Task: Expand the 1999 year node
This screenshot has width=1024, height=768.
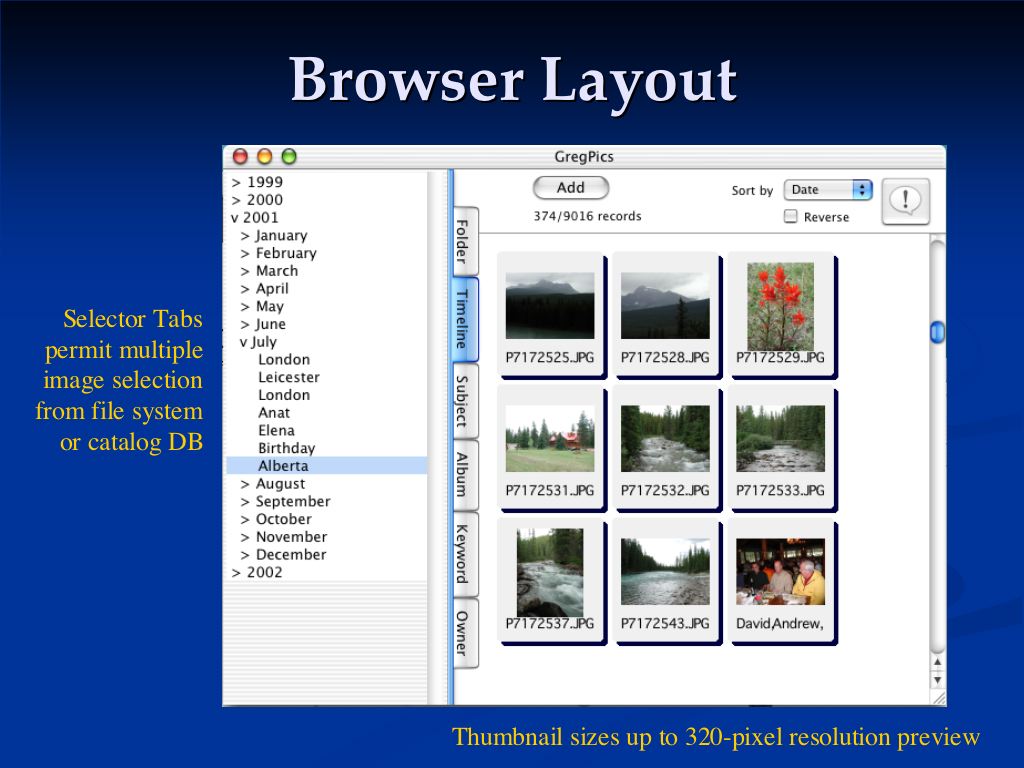Action: (x=236, y=183)
